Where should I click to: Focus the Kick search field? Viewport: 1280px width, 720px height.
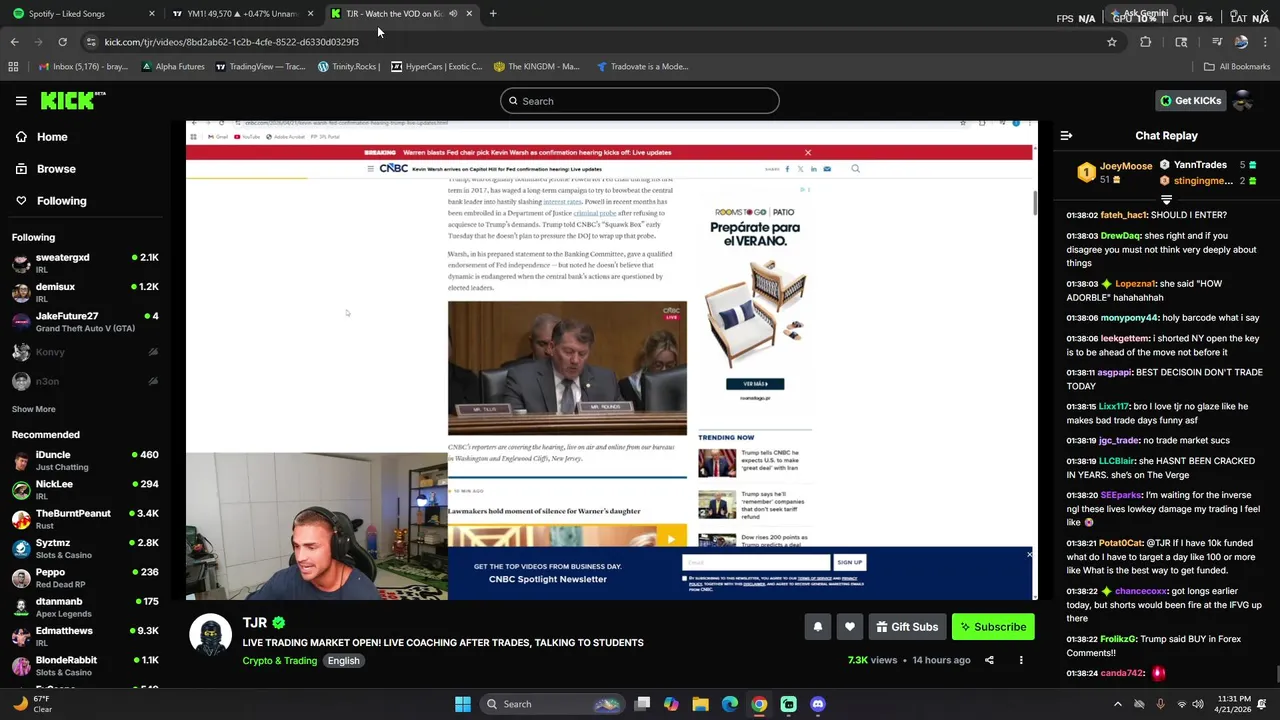(x=640, y=101)
